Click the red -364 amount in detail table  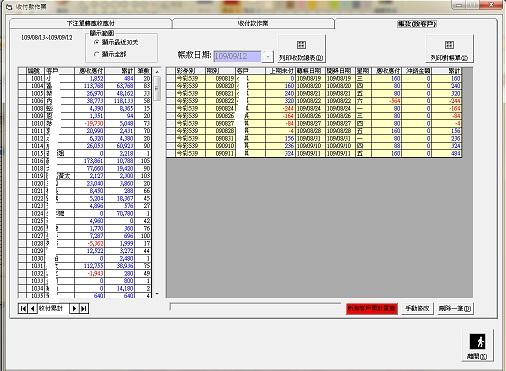[x=387, y=101]
